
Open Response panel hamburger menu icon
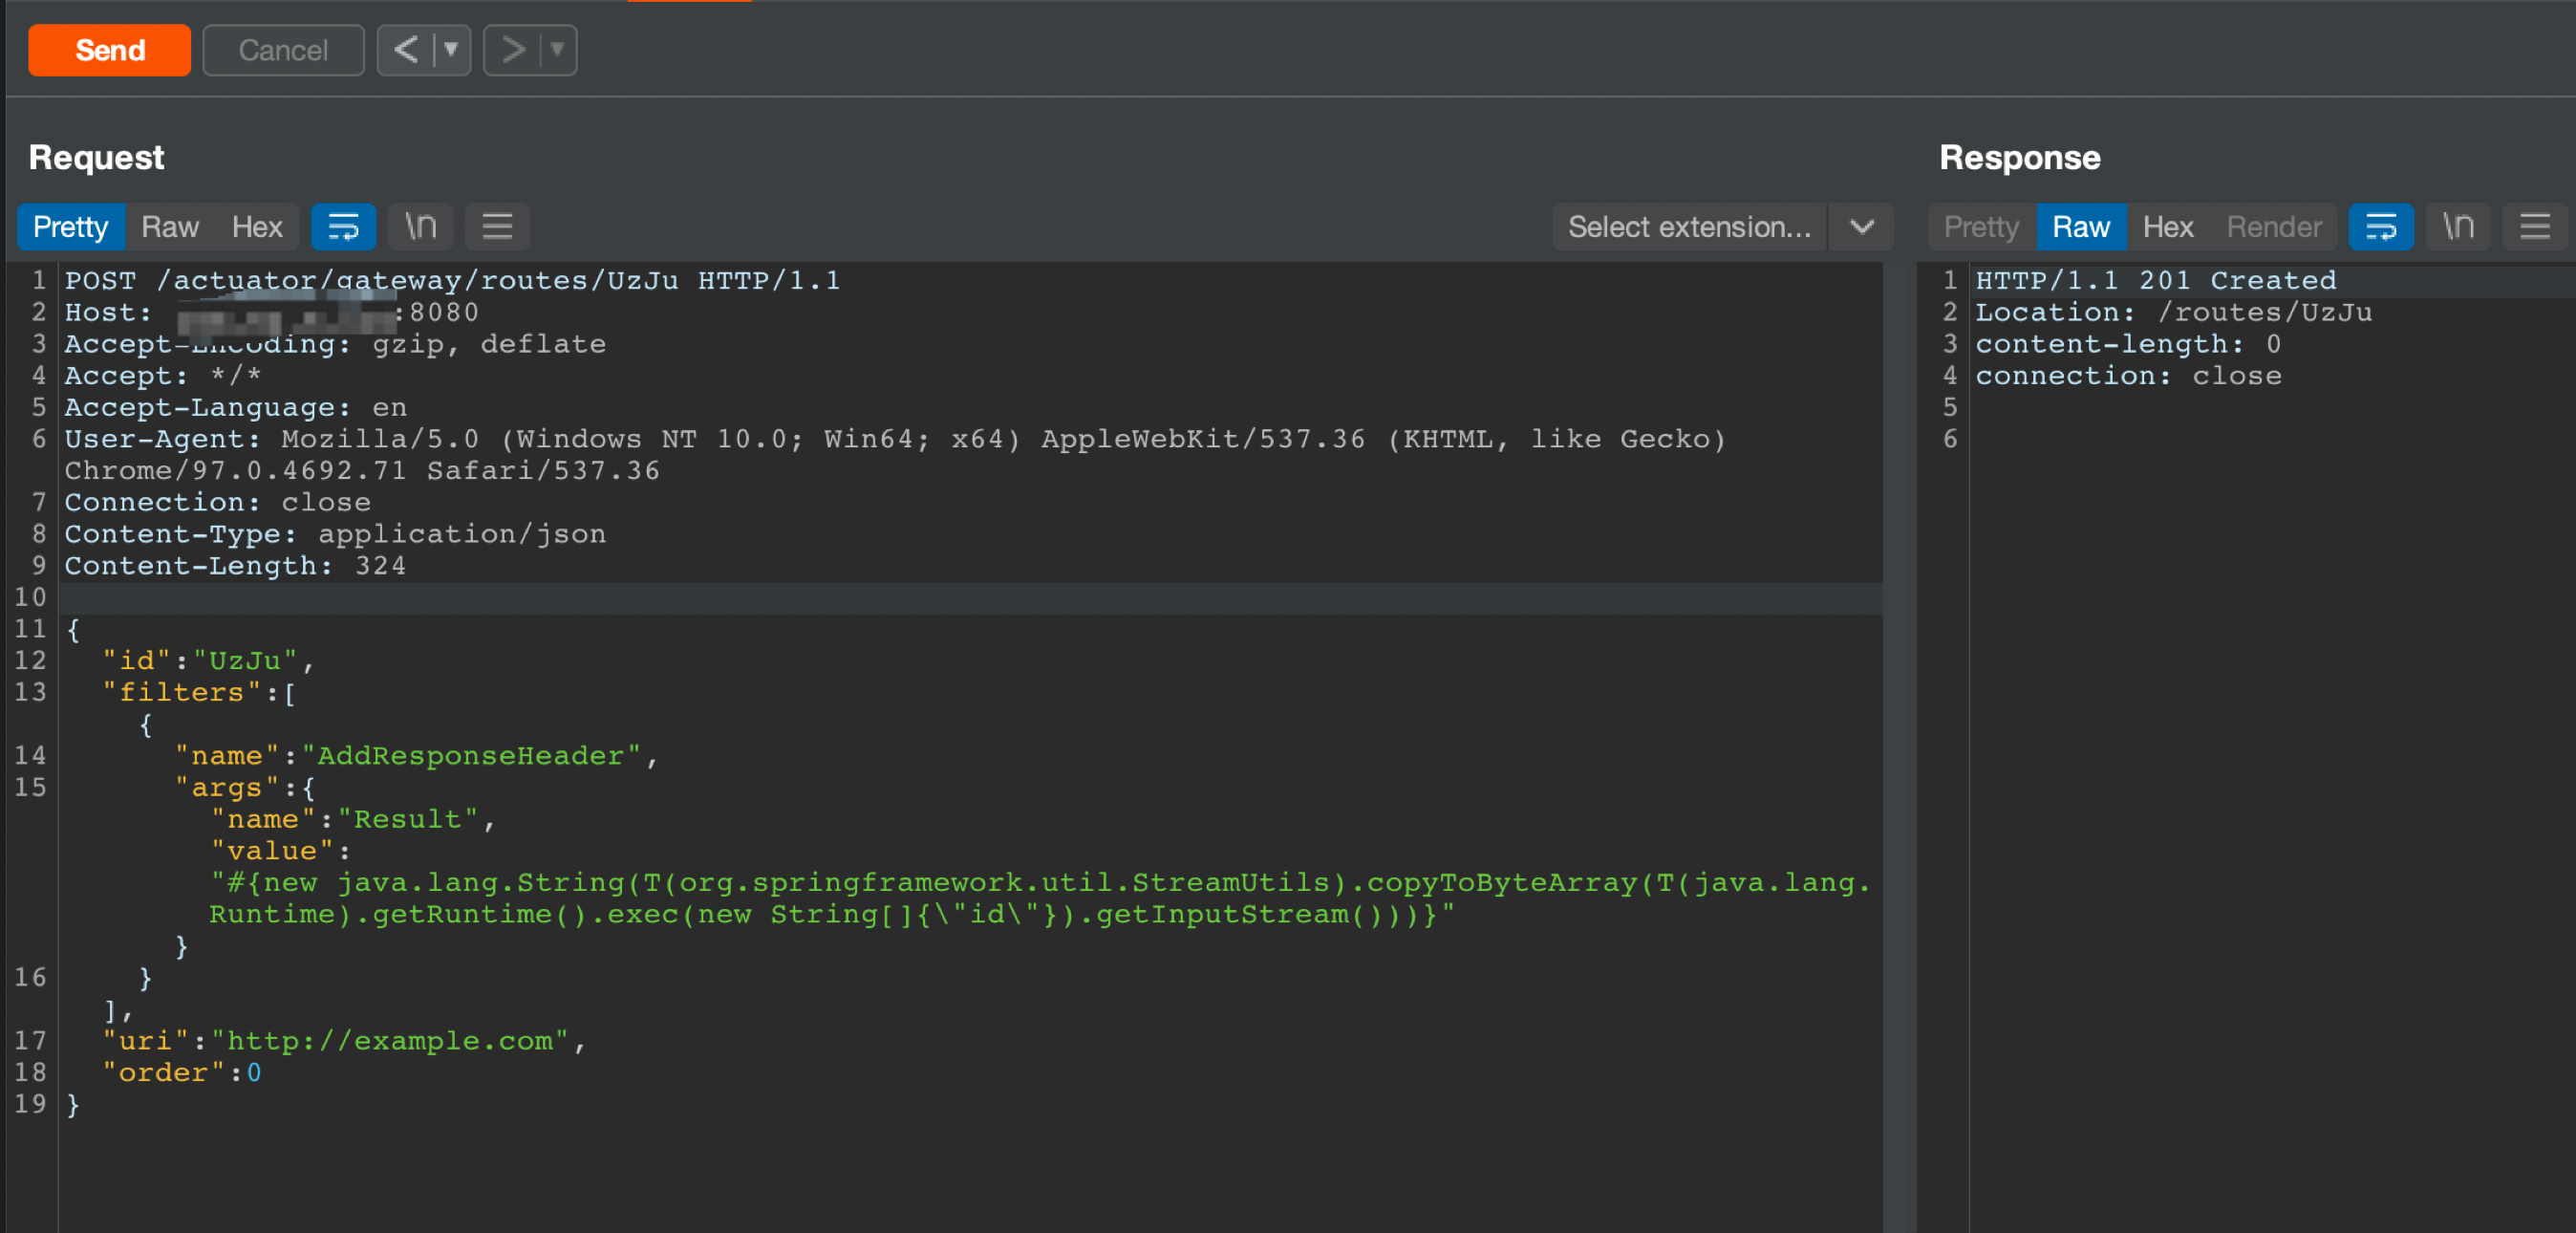[x=2534, y=227]
